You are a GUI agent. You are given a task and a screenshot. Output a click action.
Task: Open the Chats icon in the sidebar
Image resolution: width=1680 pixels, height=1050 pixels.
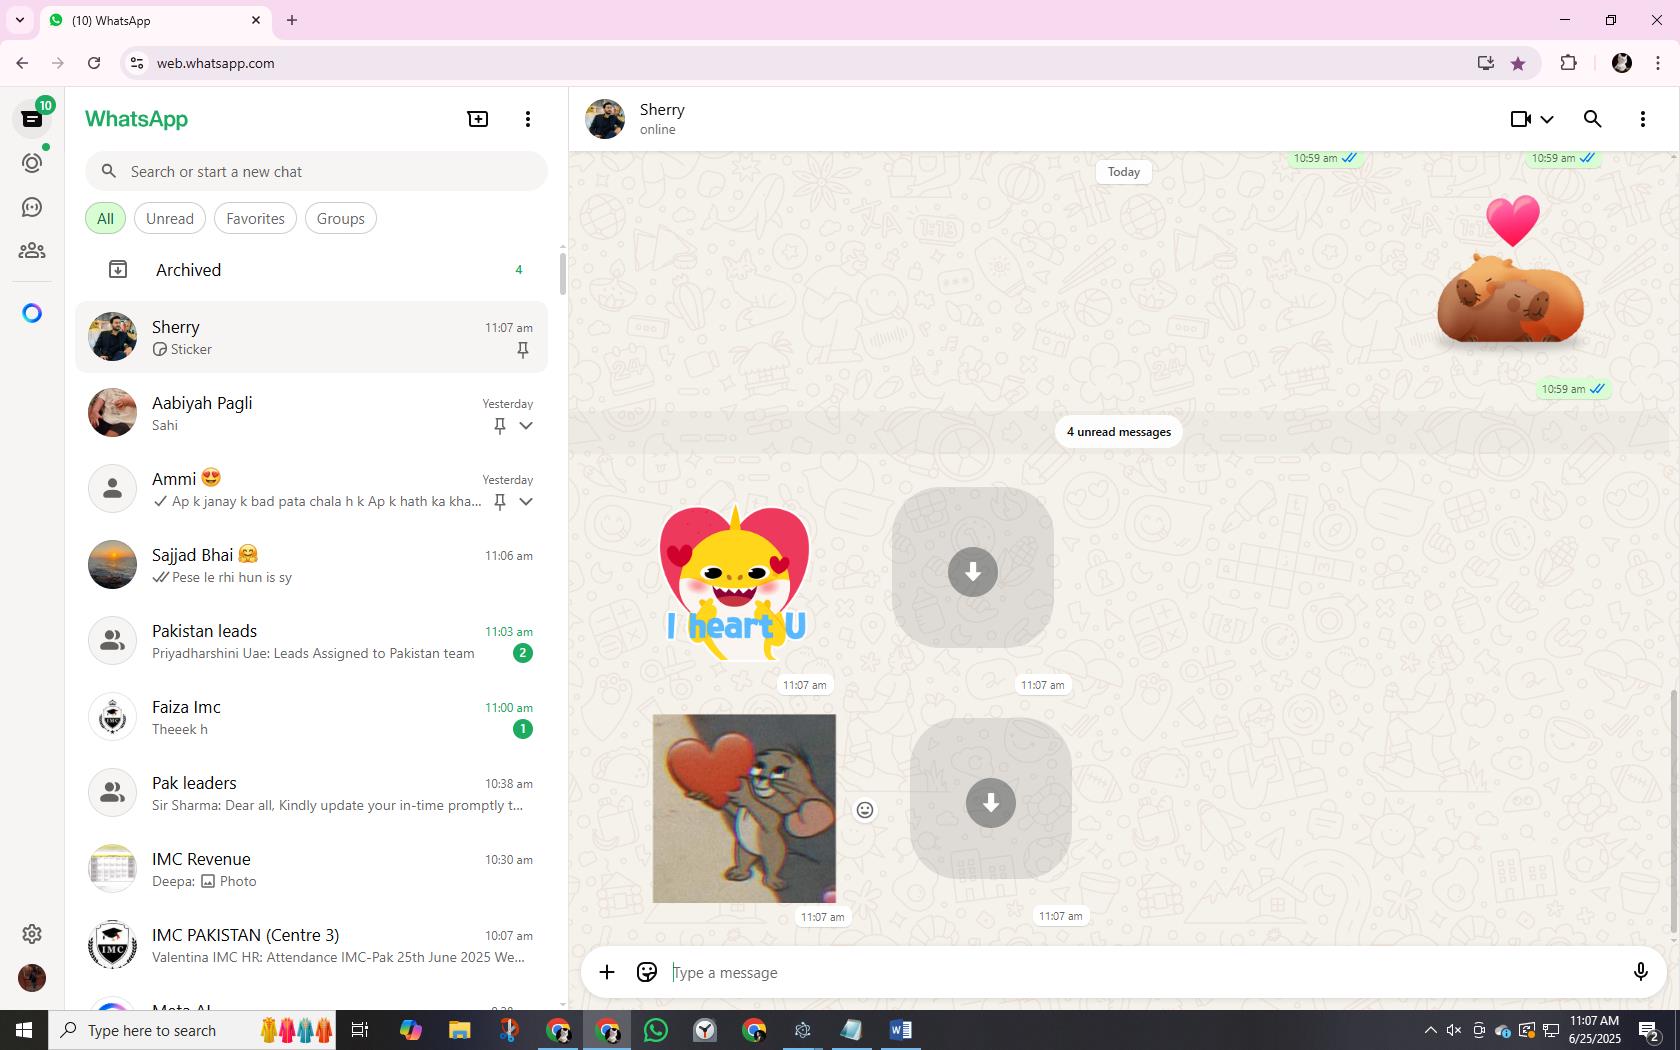(x=32, y=119)
